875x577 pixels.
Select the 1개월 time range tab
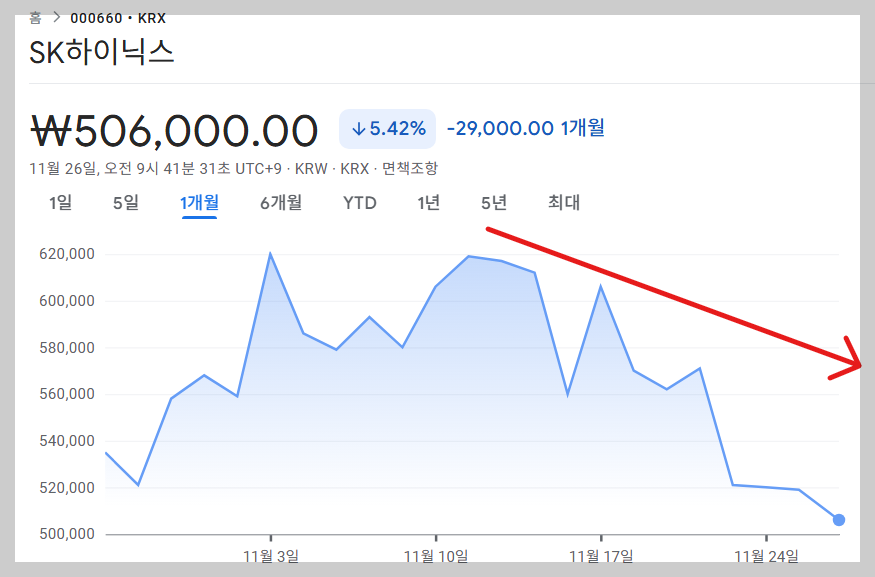[199, 203]
